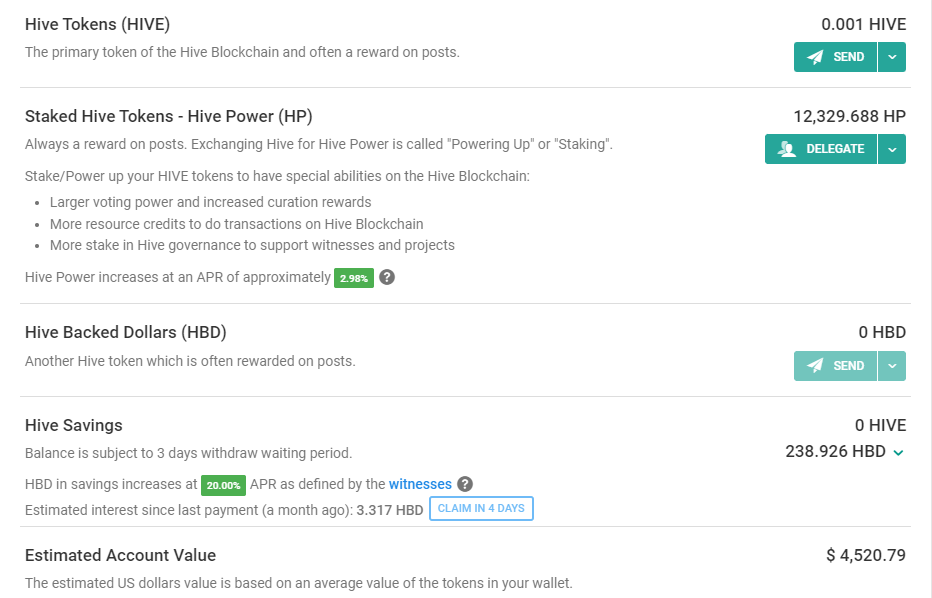Click SEND button for Hive Backed Dollars
932x598 pixels.
pyautogui.click(x=835, y=366)
